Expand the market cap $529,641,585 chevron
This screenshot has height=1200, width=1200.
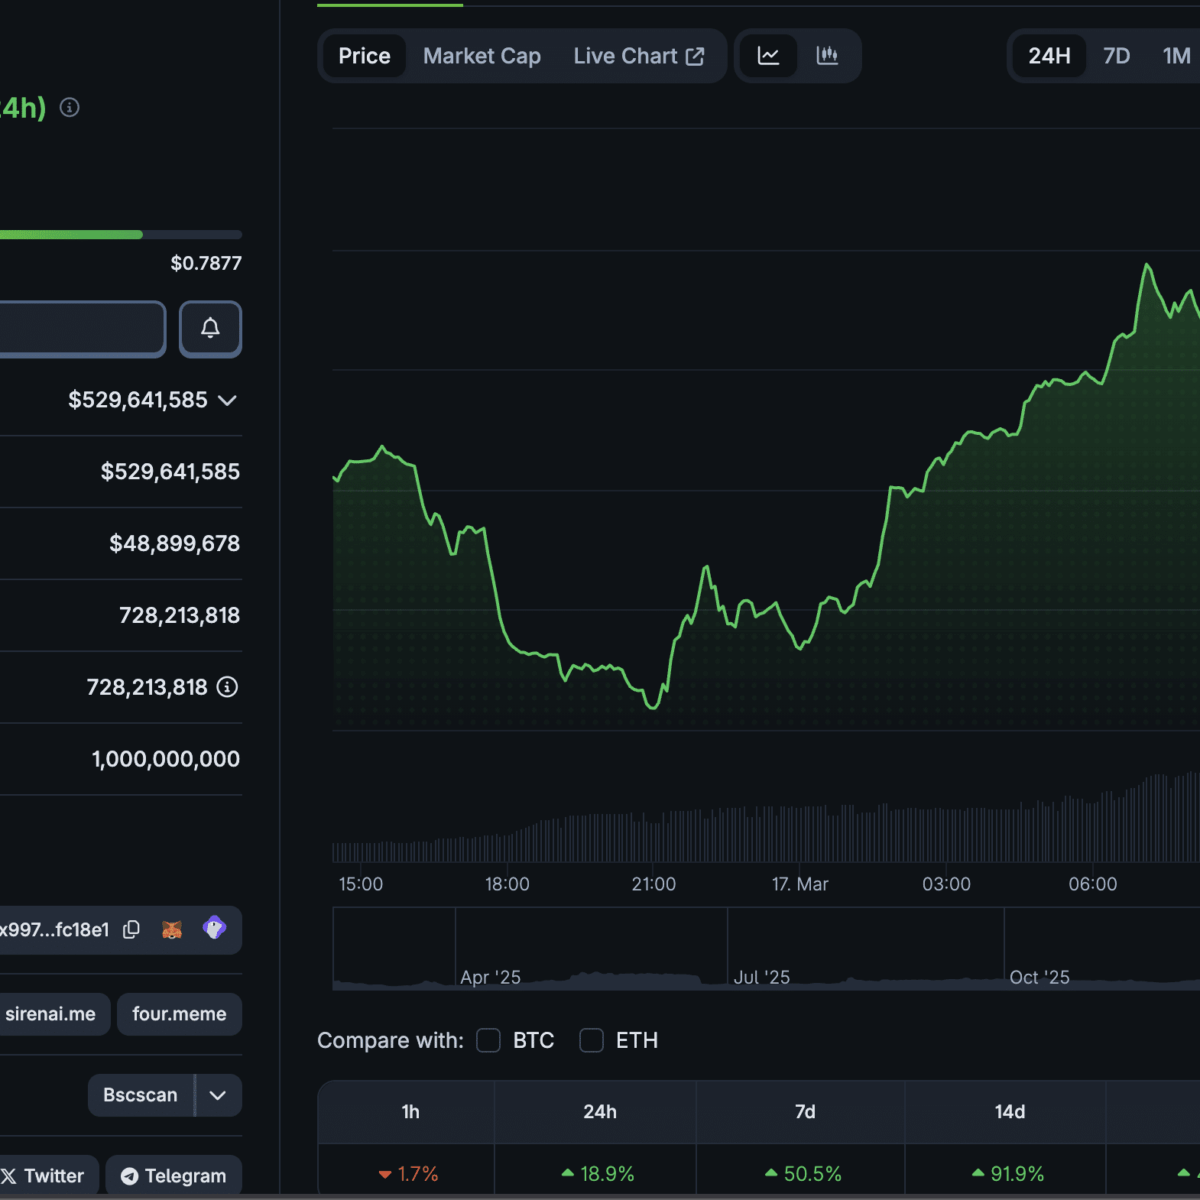(x=228, y=401)
